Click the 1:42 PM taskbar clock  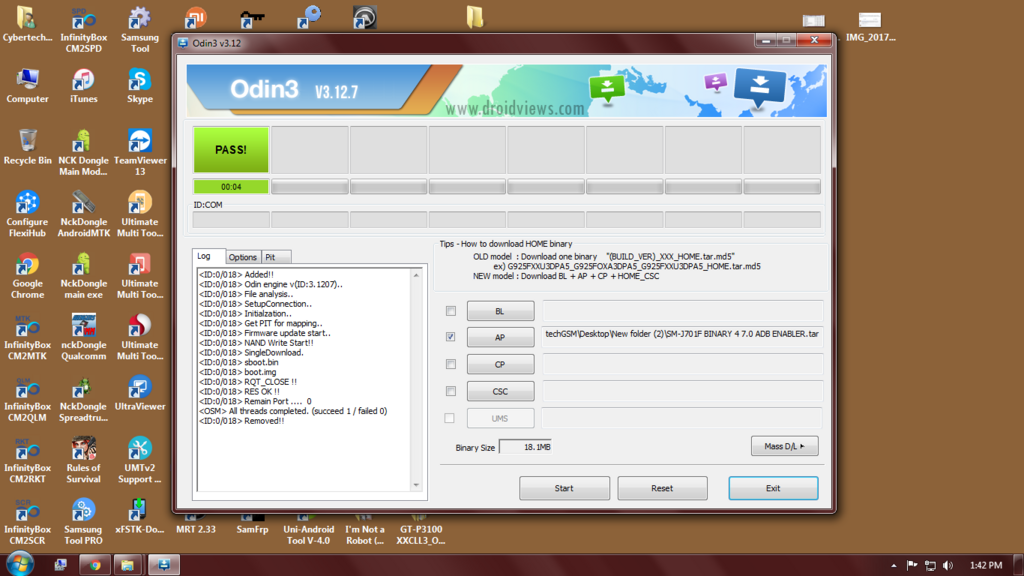coord(986,566)
